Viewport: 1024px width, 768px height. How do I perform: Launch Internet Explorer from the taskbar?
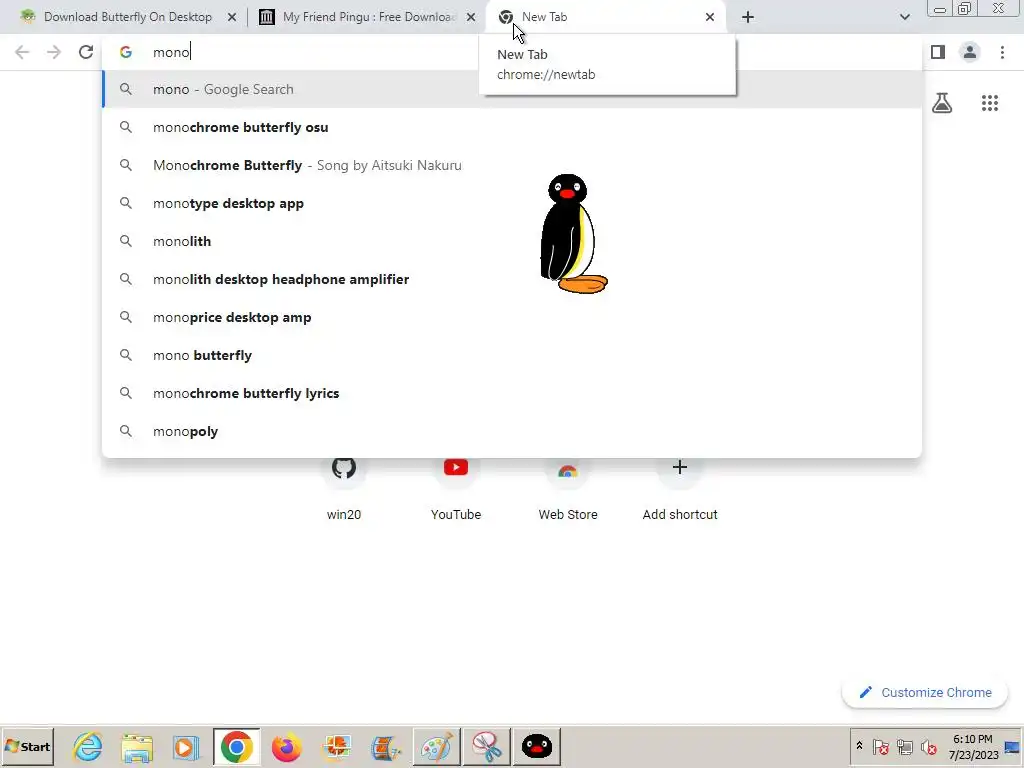click(x=88, y=746)
